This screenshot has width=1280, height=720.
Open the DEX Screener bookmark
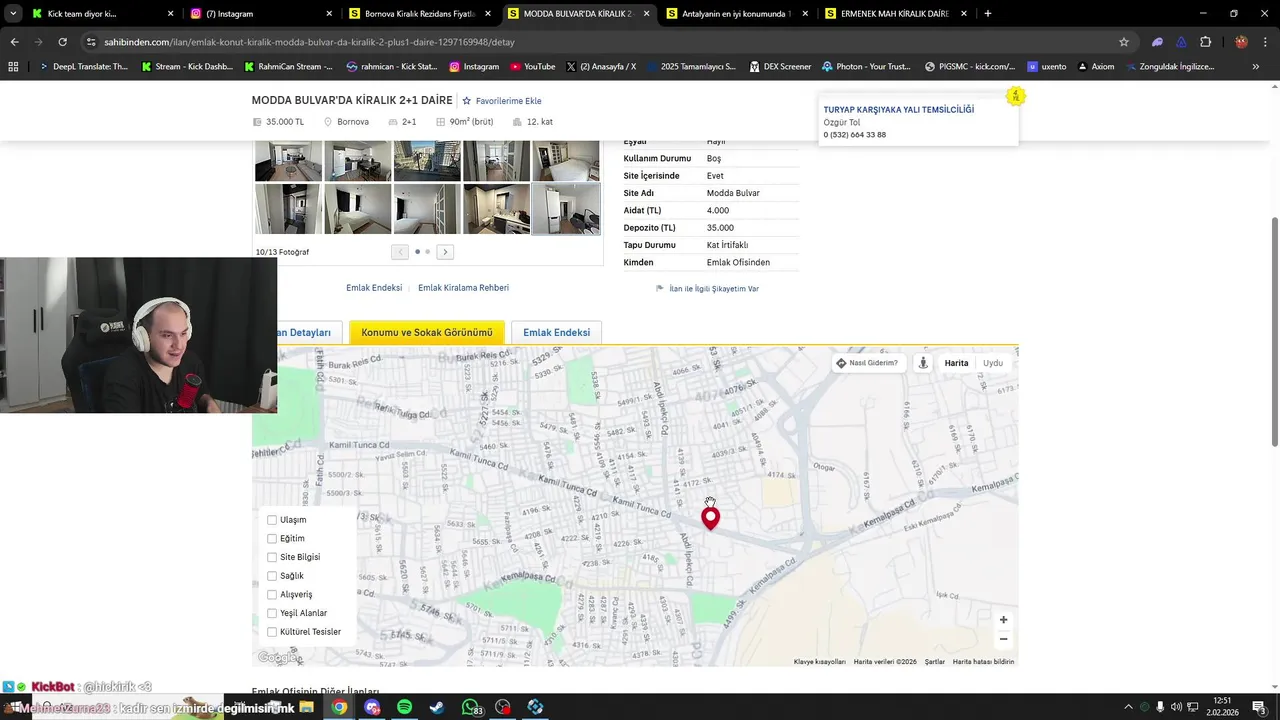tap(779, 67)
